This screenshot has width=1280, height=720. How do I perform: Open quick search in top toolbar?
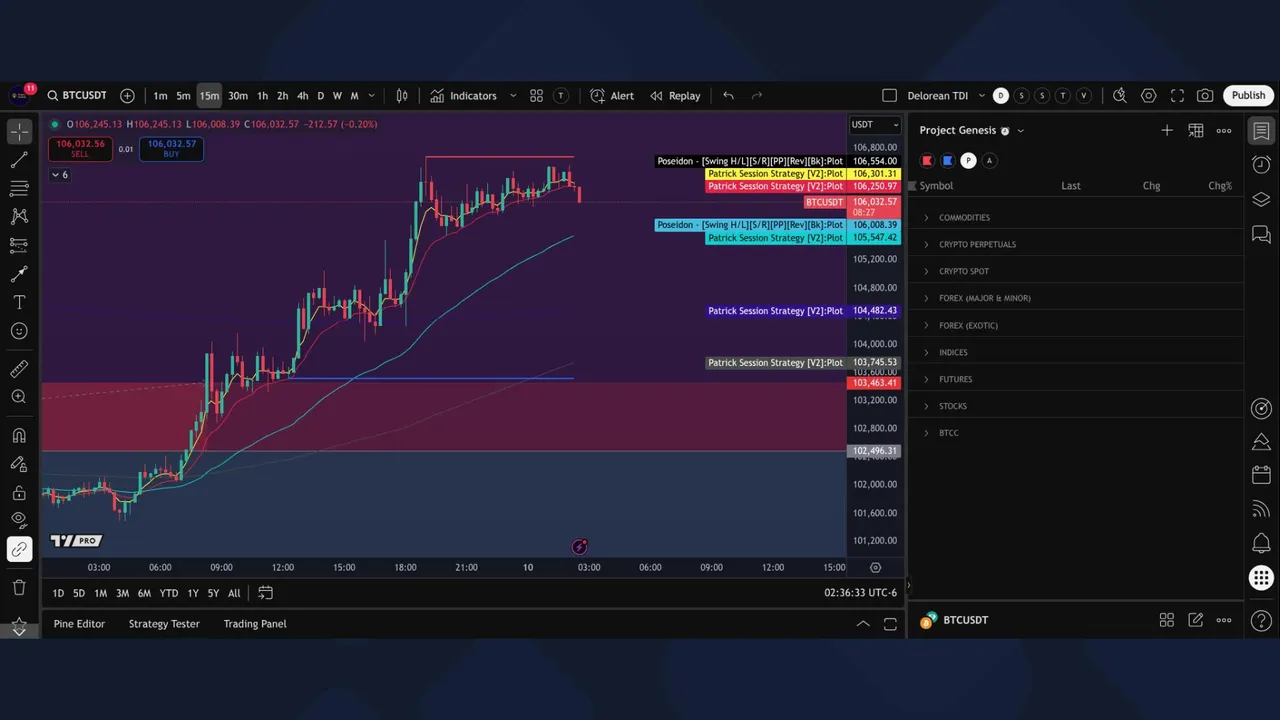tap(1120, 96)
